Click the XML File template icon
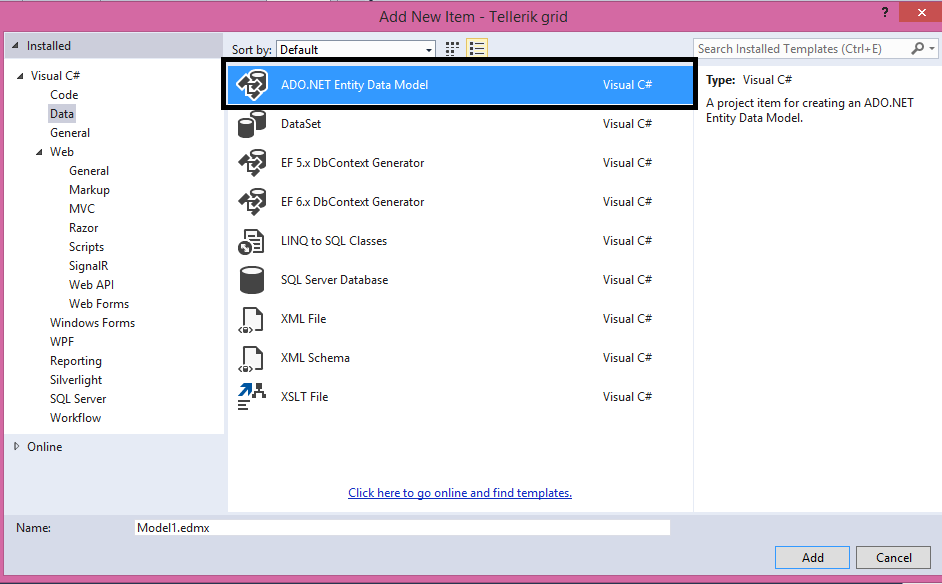The height and width of the screenshot is (584, 942). (x=251, y=320)
